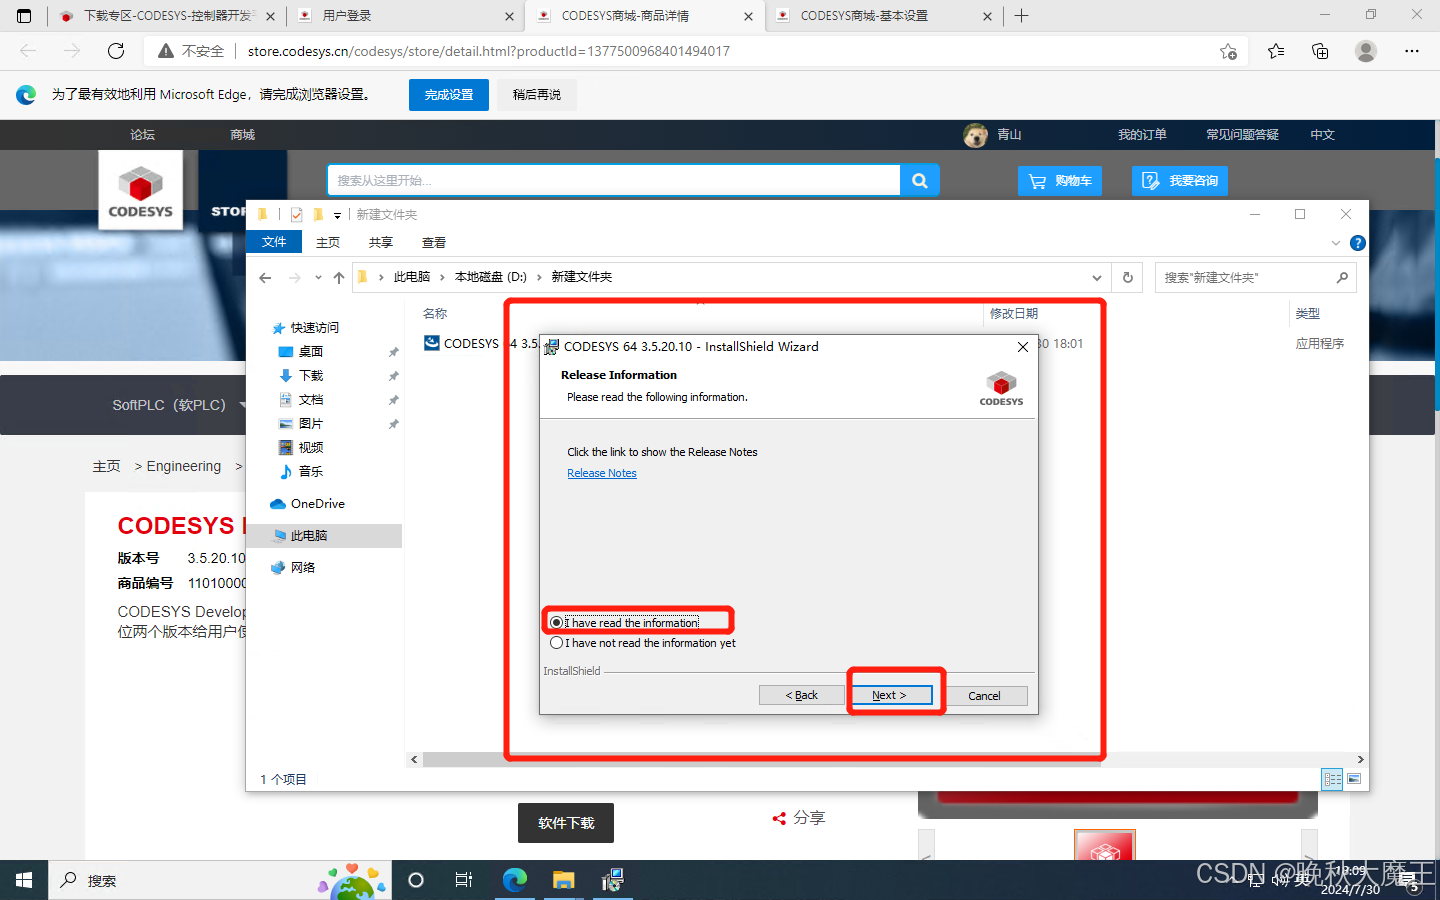Image resolution: width=1440 pixels, height=900 pixels.
Task: Click Back in InstallShield Wizard
Action: pyautogui.click(x=801, y=695)
